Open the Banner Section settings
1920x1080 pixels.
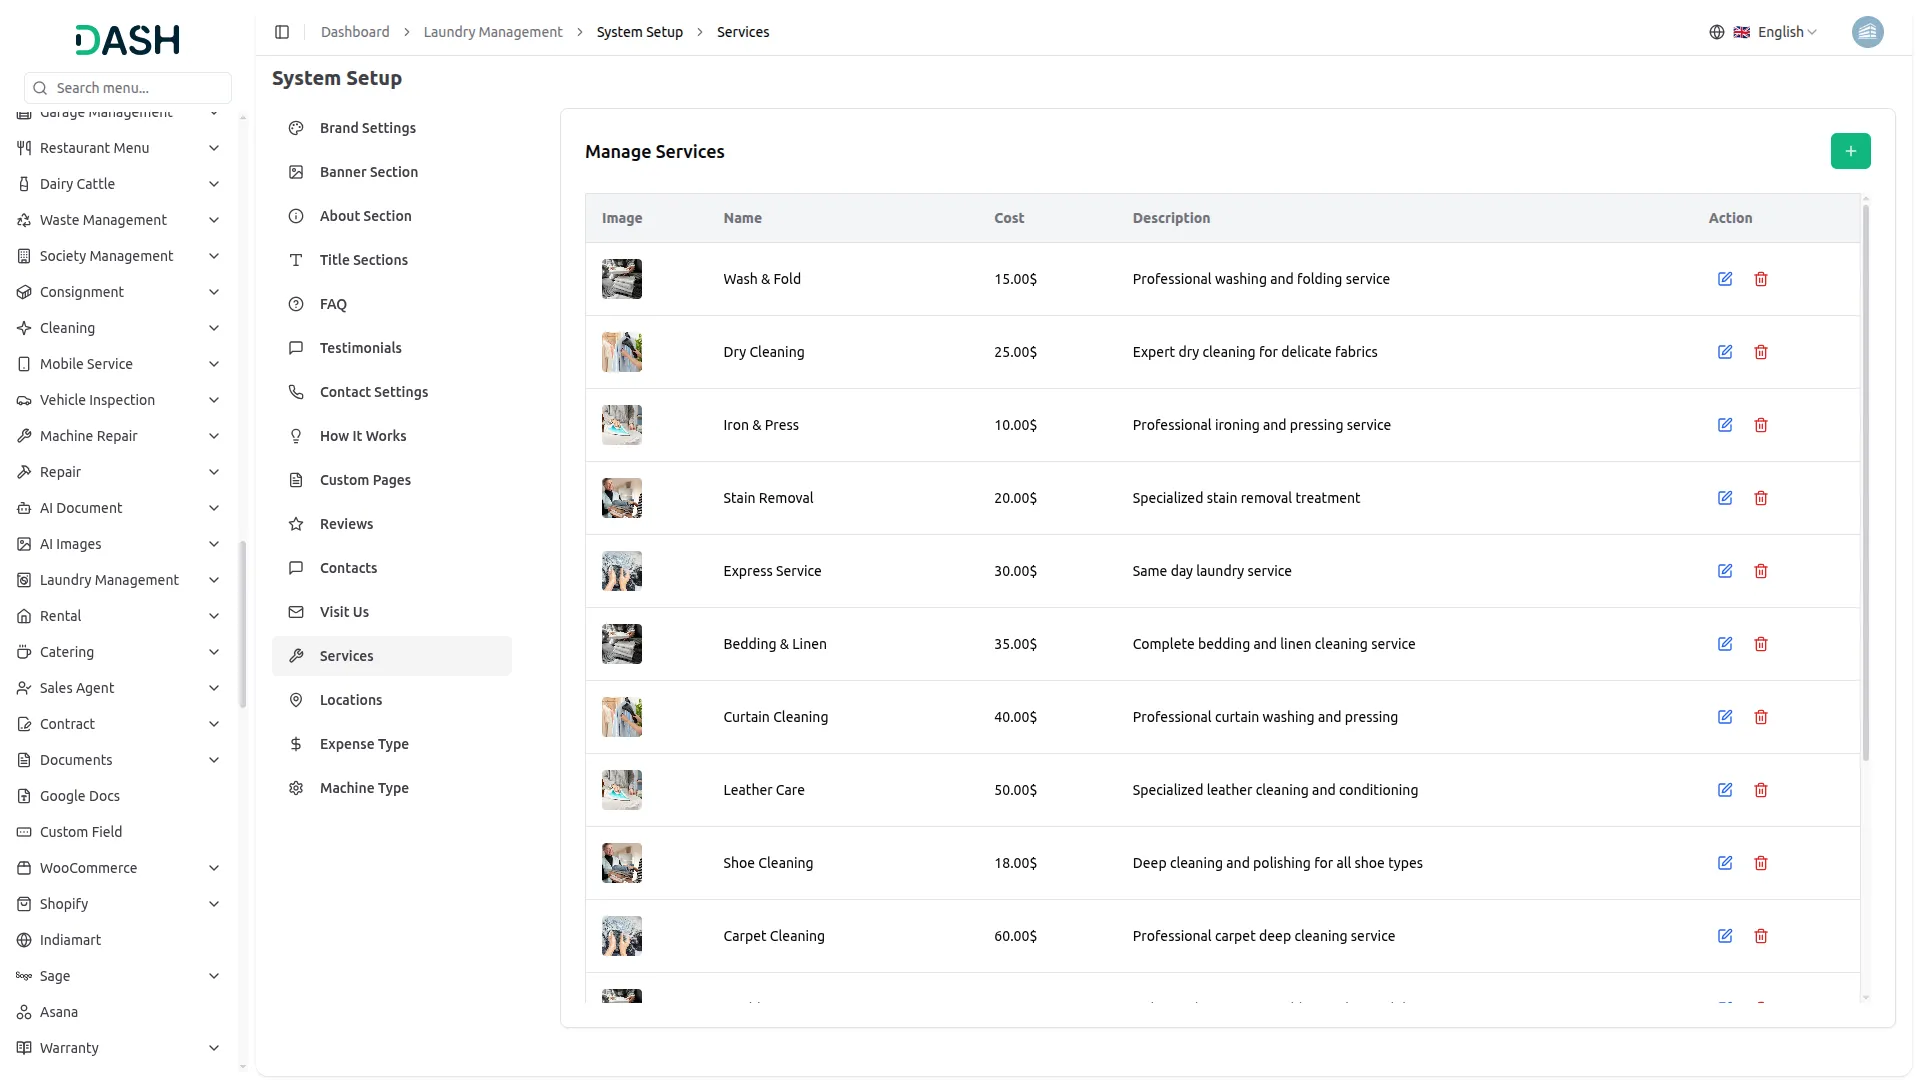pyautogui.click(x=392, y=172)
